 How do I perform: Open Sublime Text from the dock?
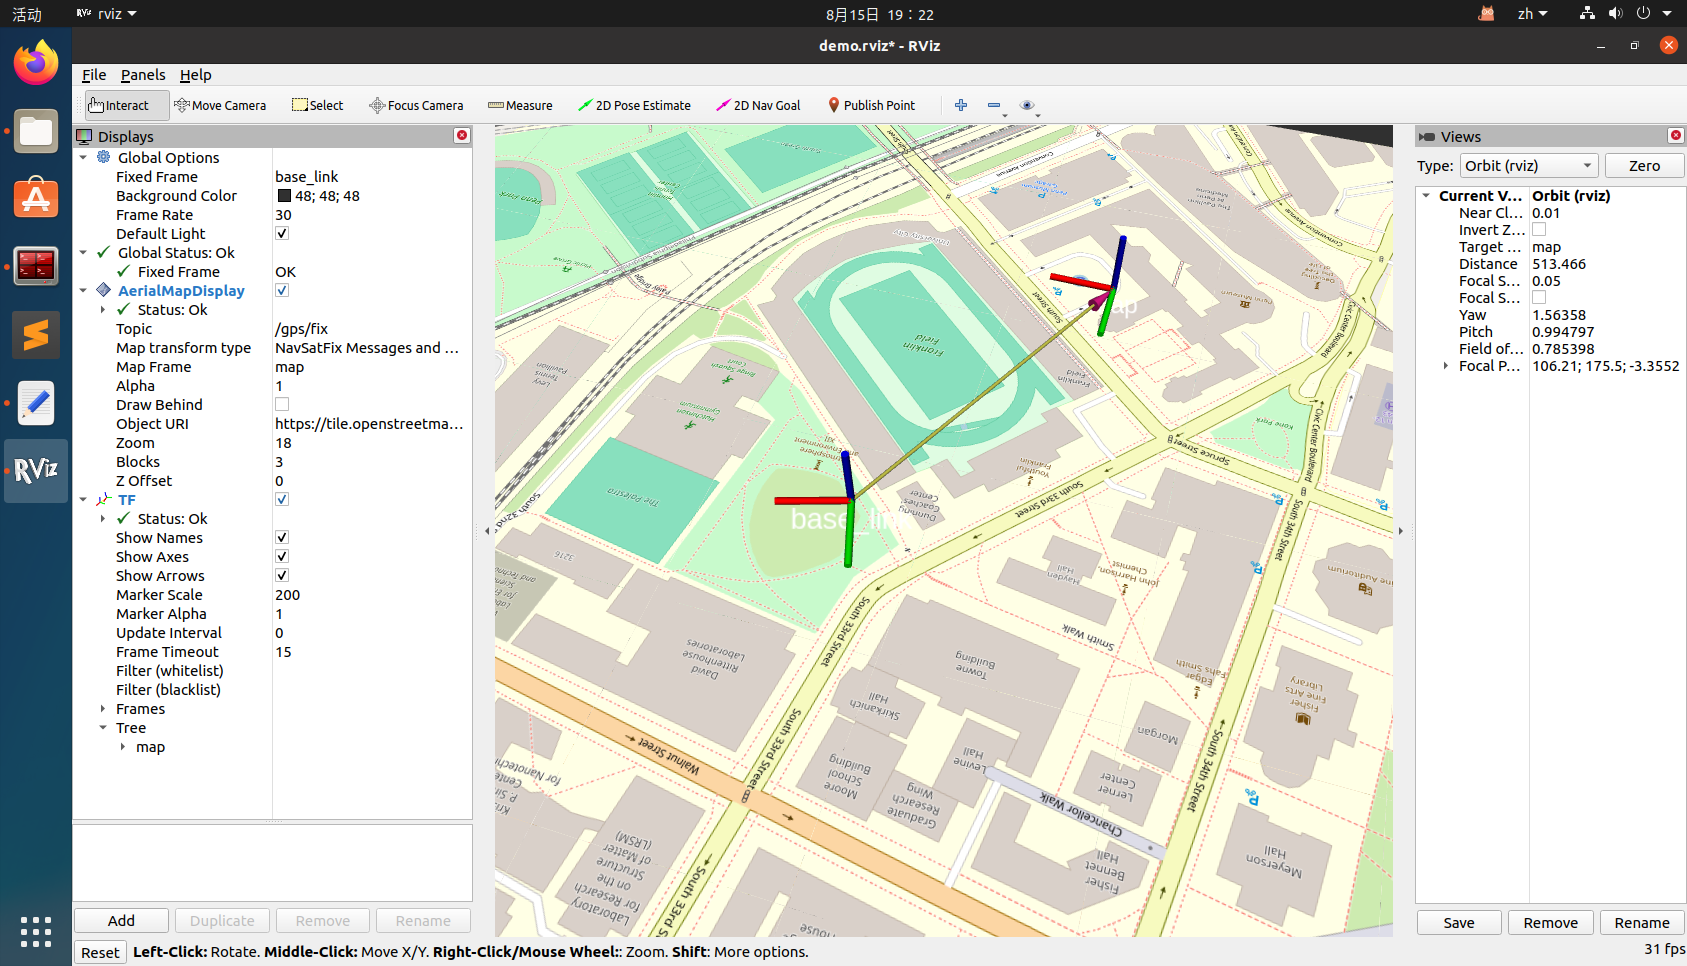point(36,335)
